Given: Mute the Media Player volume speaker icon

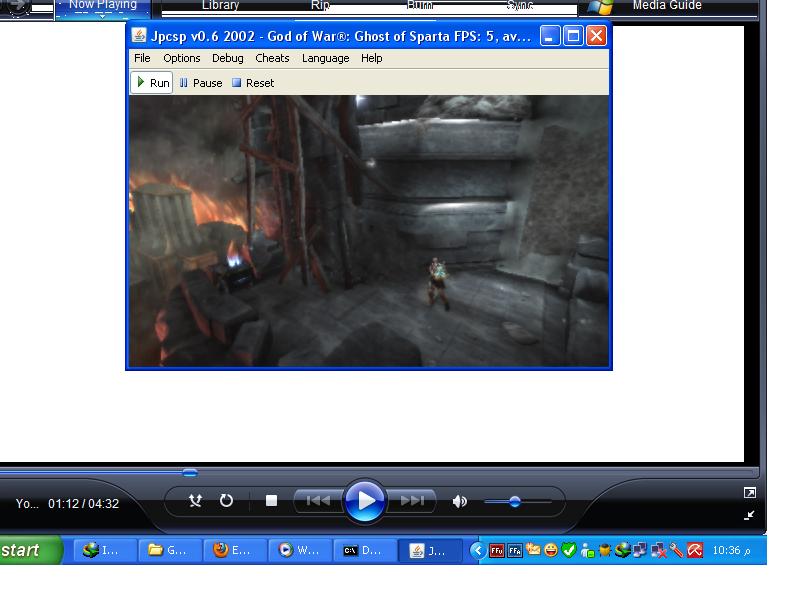Looking at the screenshot, I should 459,502.
